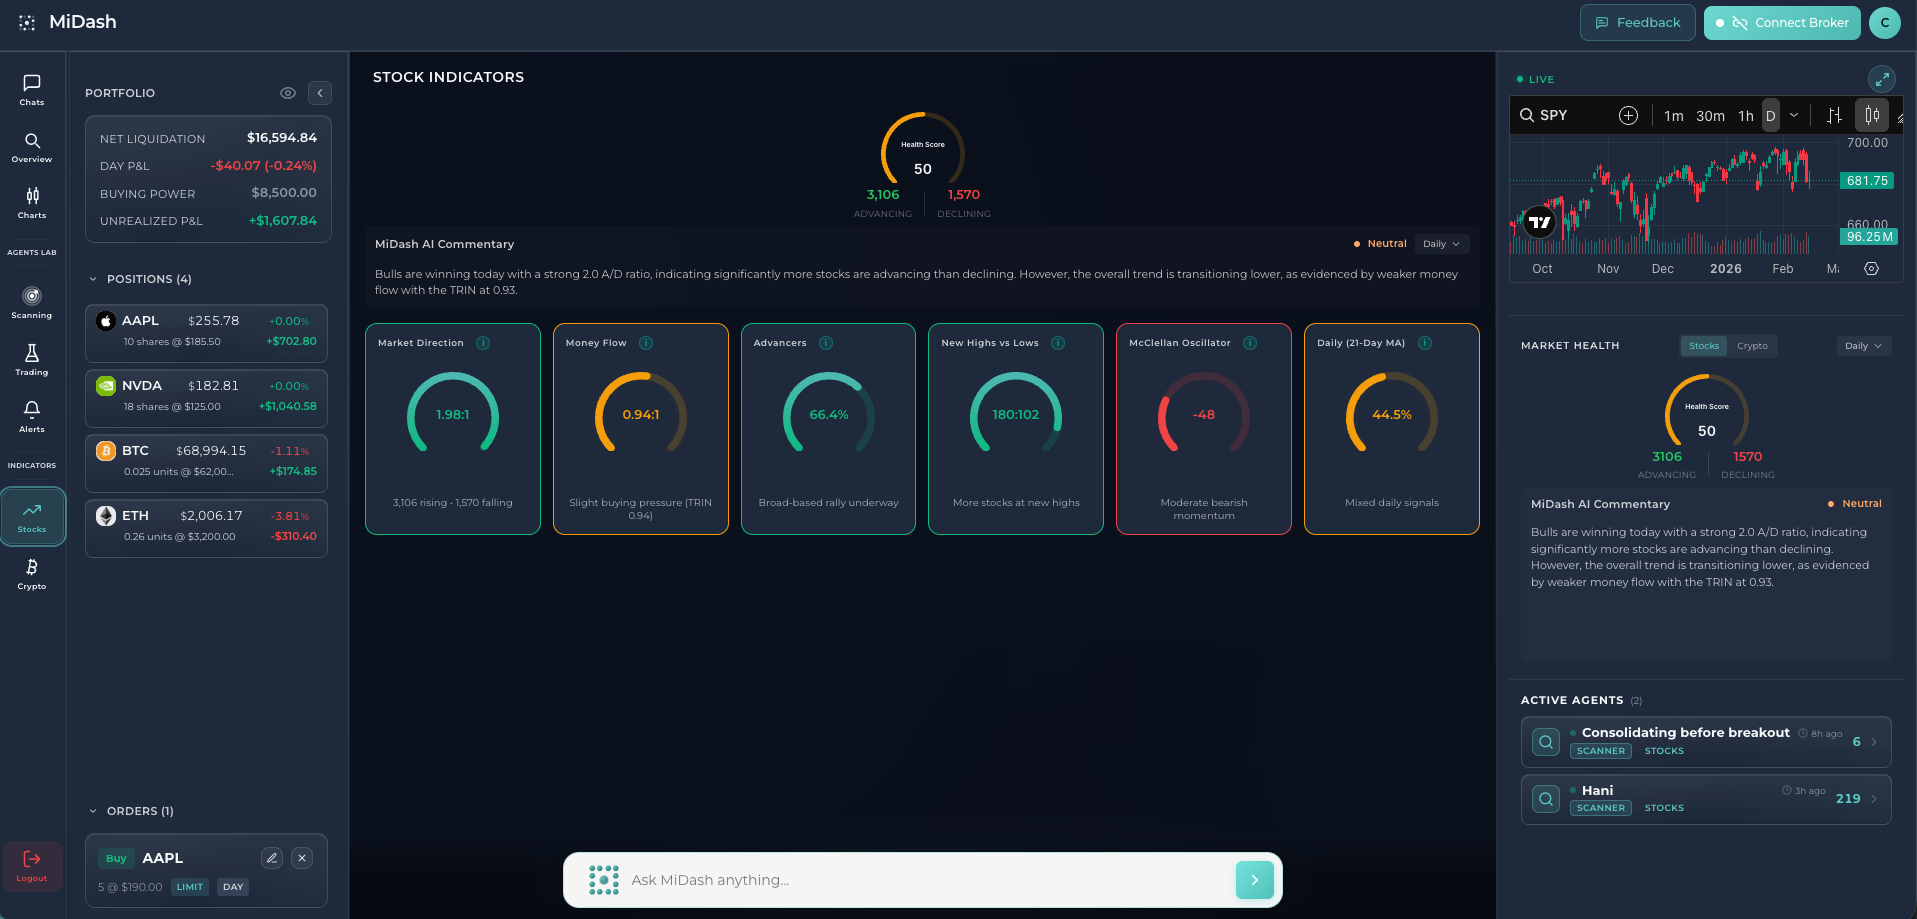
Task: Toggle portfolio values visibility eye
Action: (288, 93)
